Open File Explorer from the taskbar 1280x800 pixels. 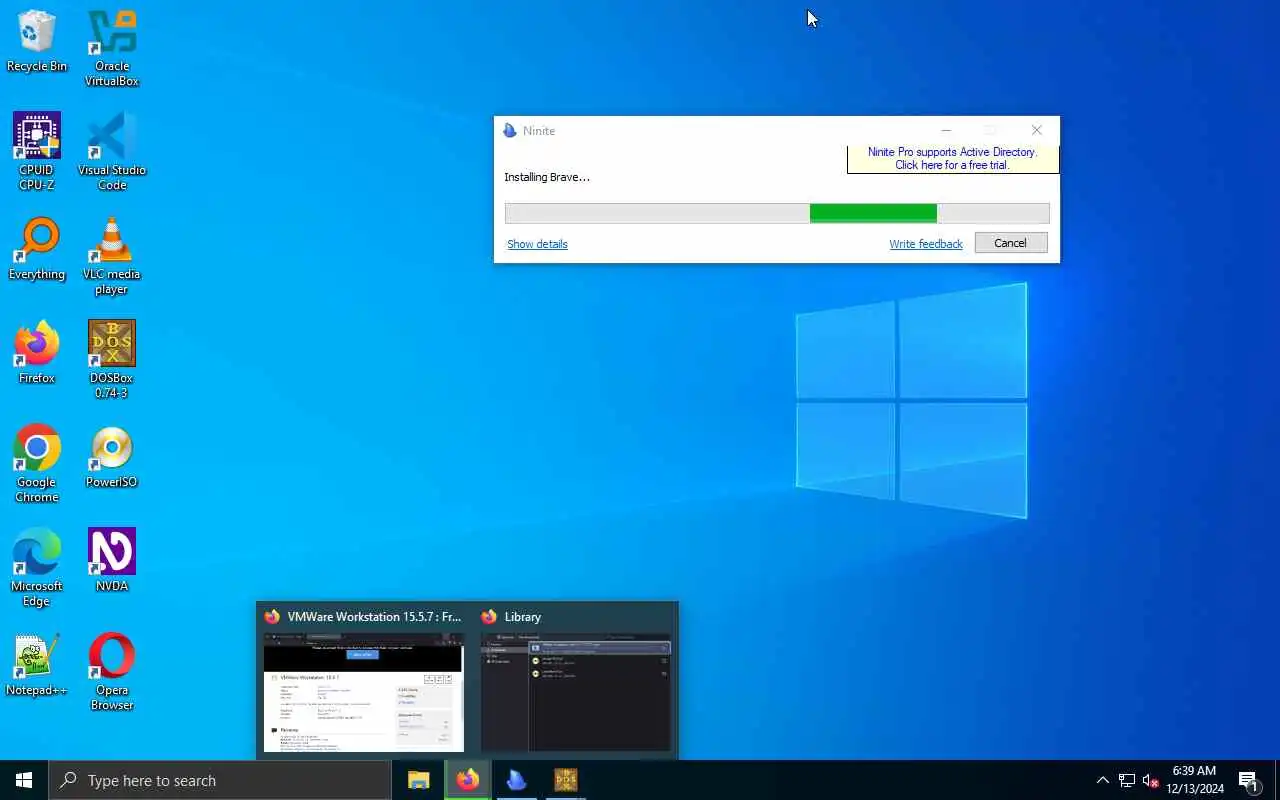point(418,780)
